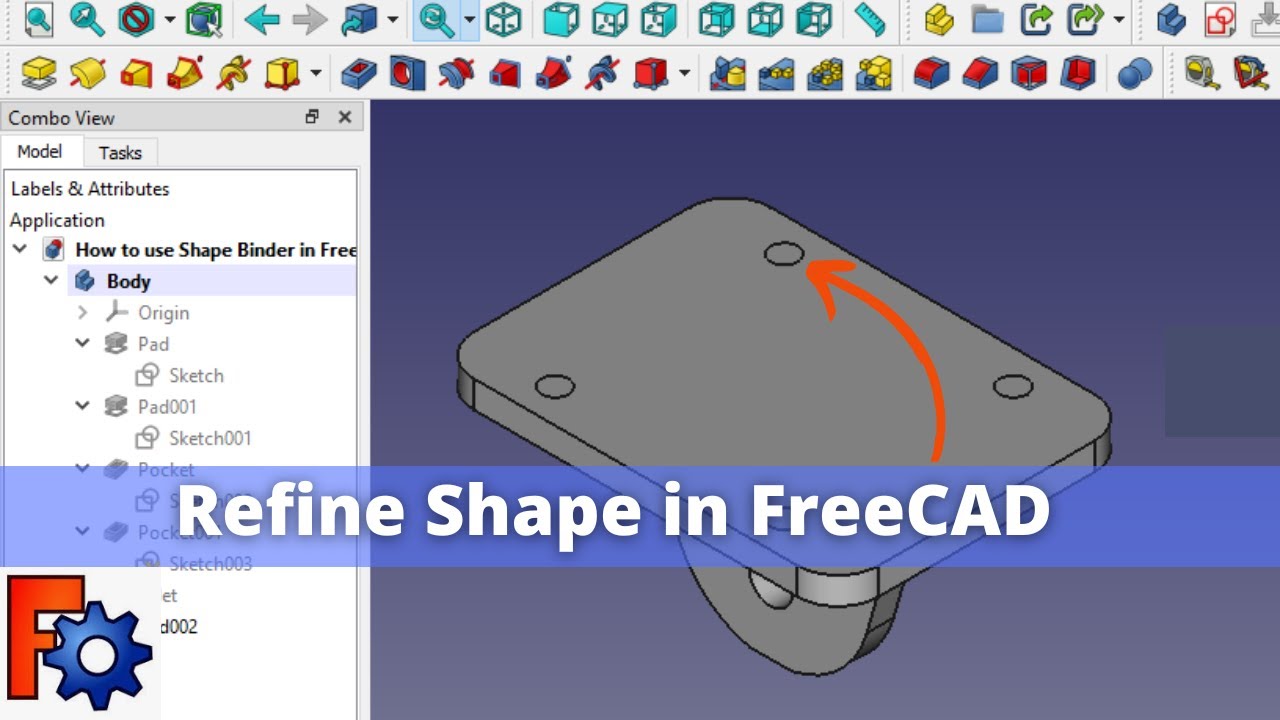Click the grey forward arrow icon

(x=310, y=20)
